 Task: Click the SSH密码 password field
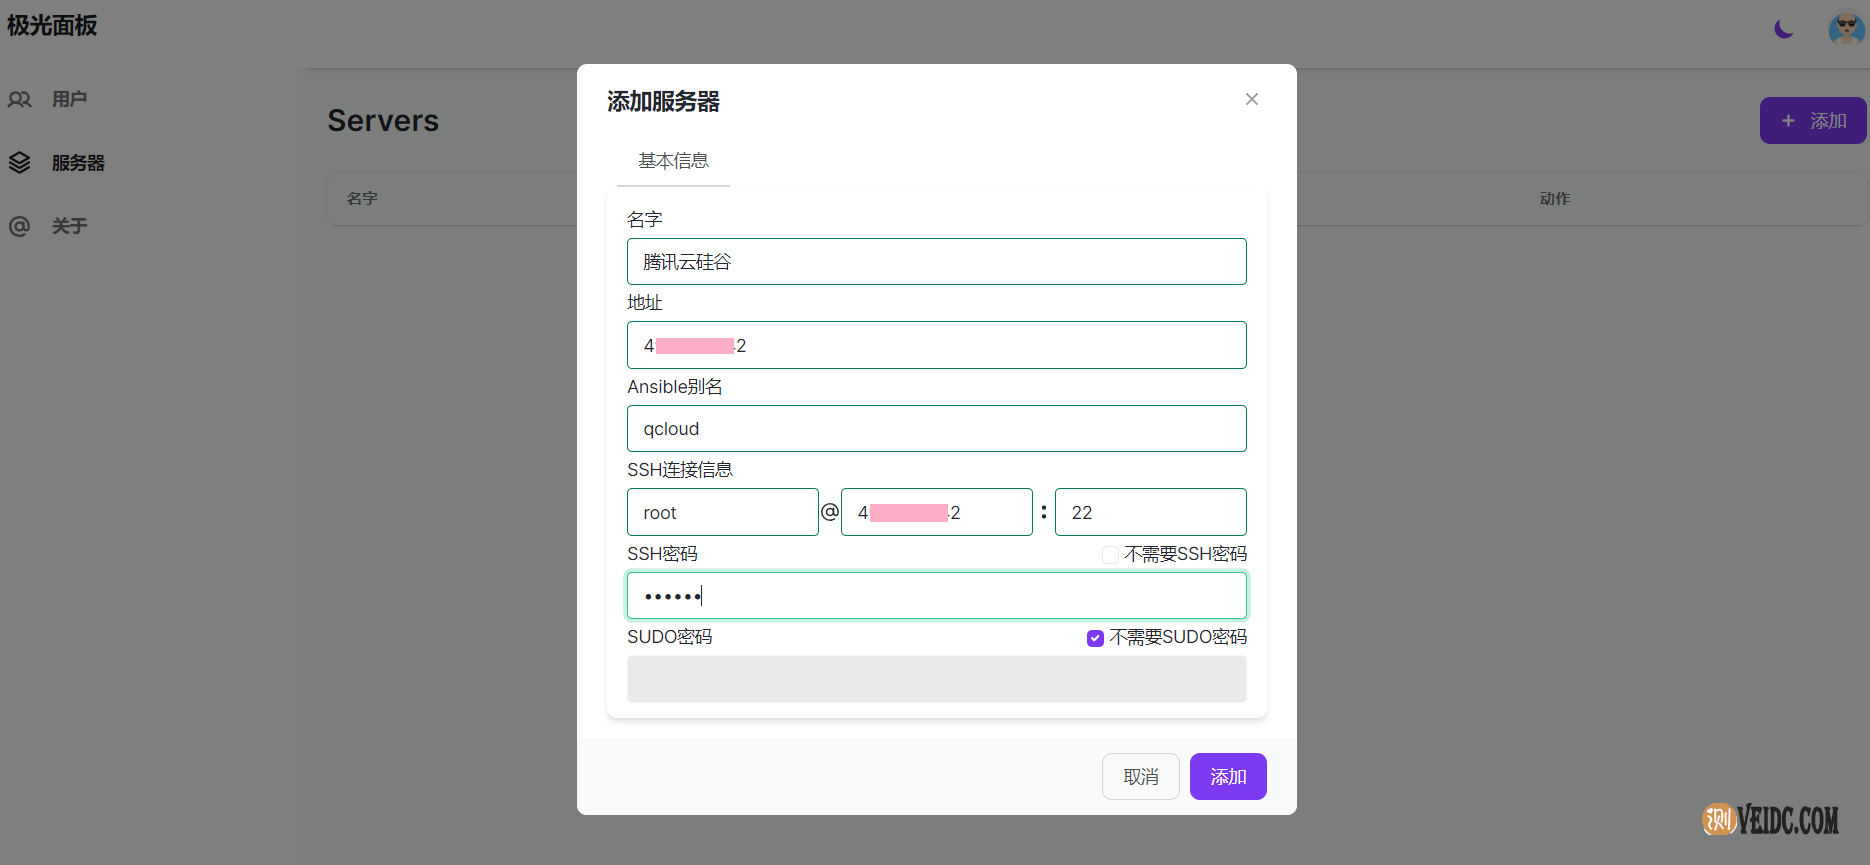coord(936,596)
